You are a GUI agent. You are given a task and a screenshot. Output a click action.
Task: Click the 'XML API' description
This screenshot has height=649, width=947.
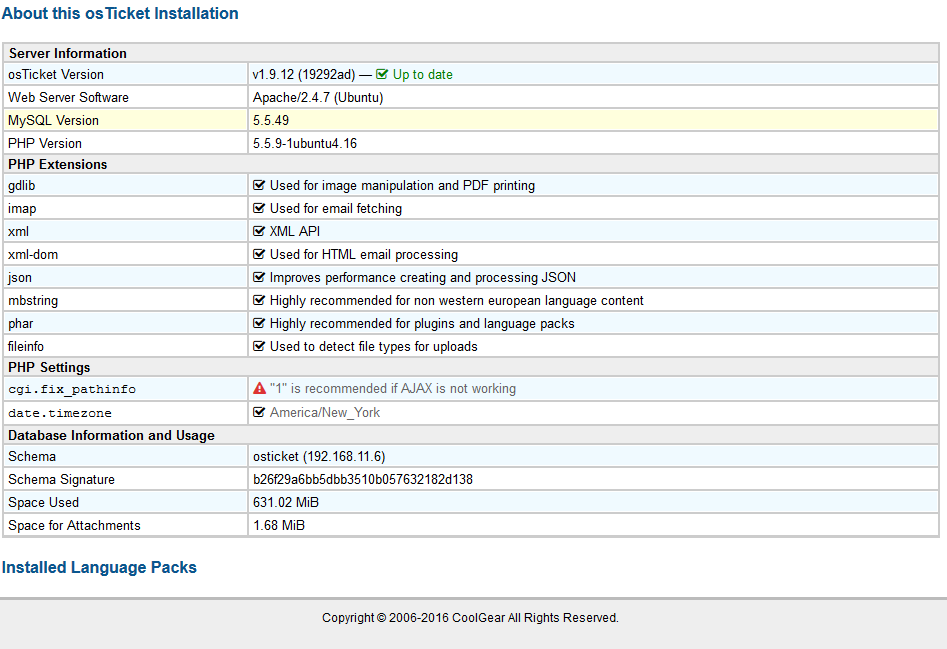pyautogui.click(x=295, y=231)
